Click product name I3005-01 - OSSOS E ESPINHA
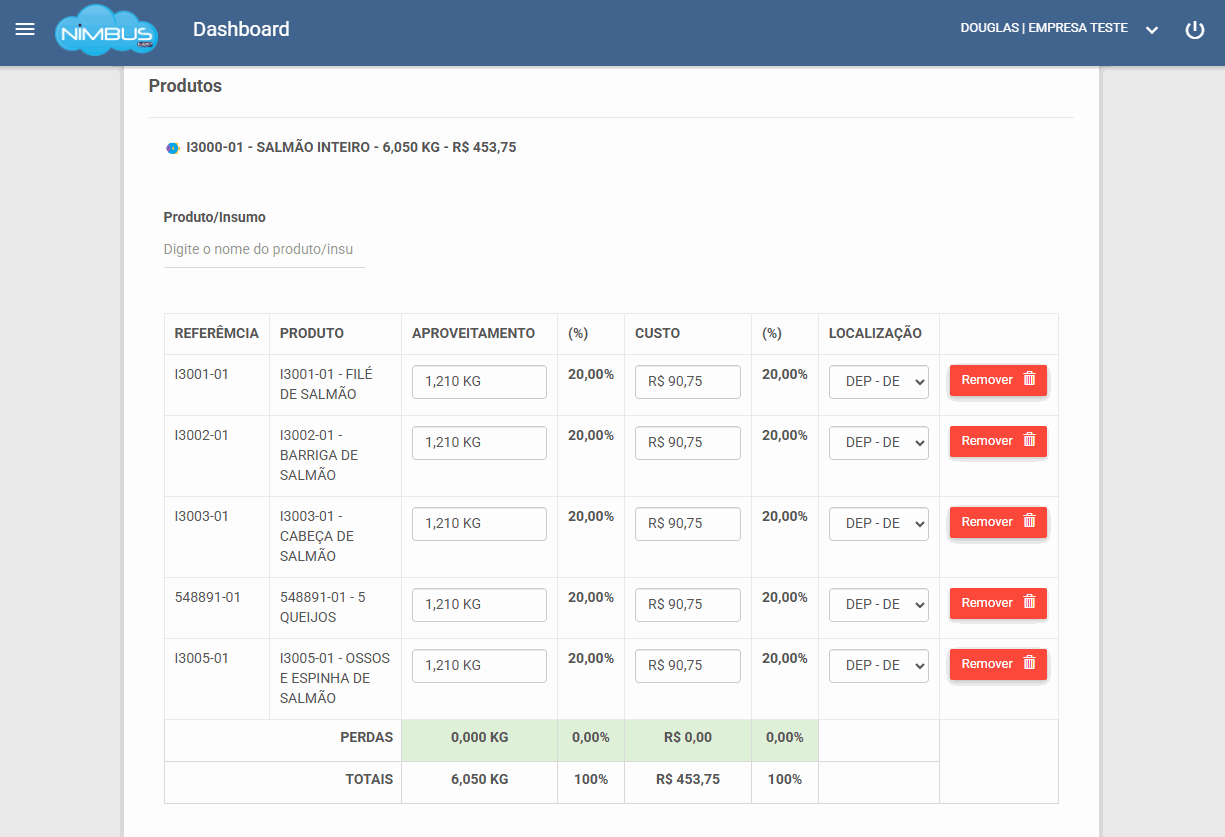The image size is (1225, 837). 335,678
